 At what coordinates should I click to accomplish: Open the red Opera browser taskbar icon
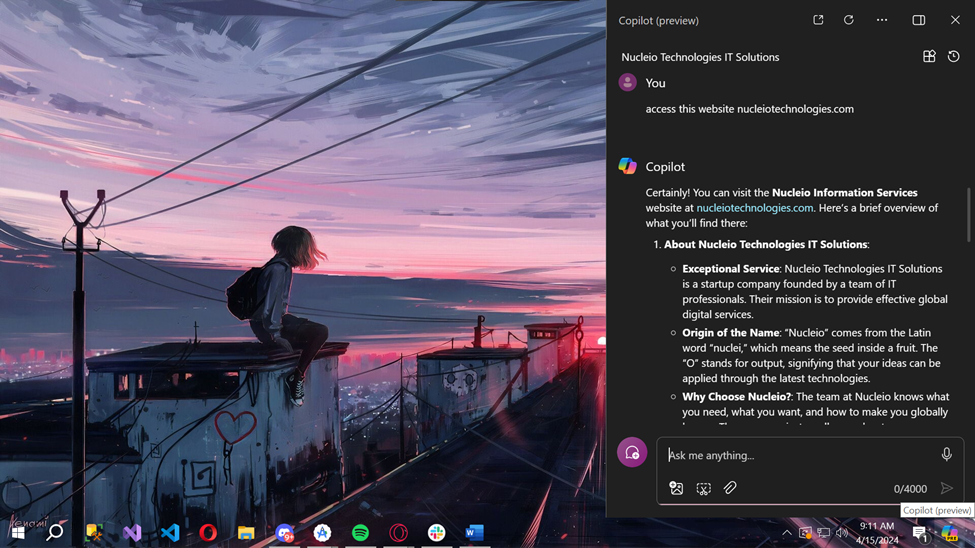[208, 532]
